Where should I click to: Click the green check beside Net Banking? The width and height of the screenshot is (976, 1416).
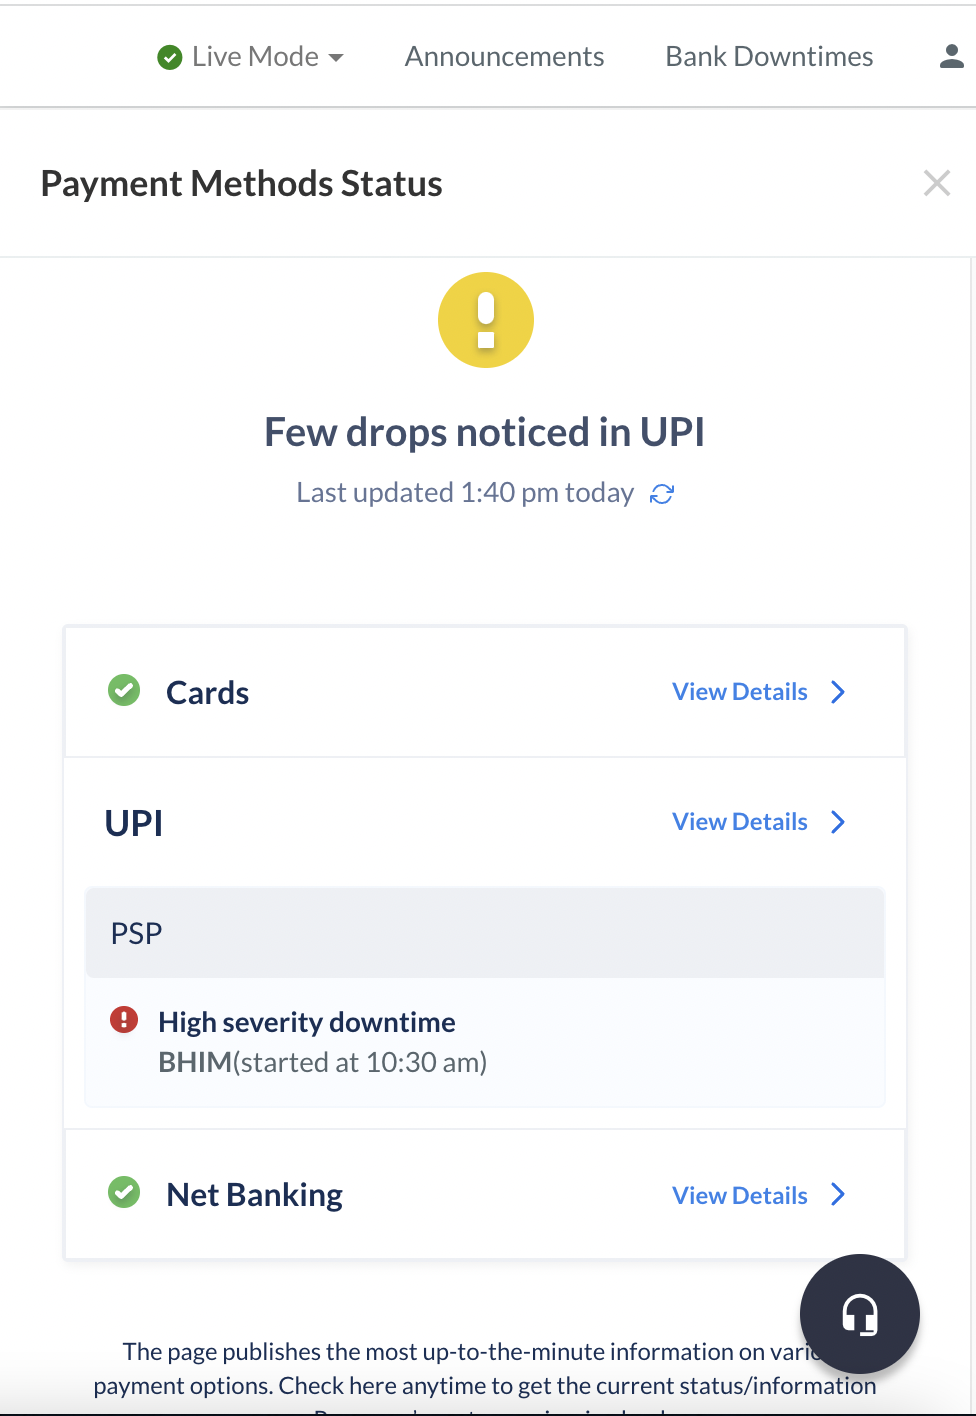click(x=124, y=1192)
